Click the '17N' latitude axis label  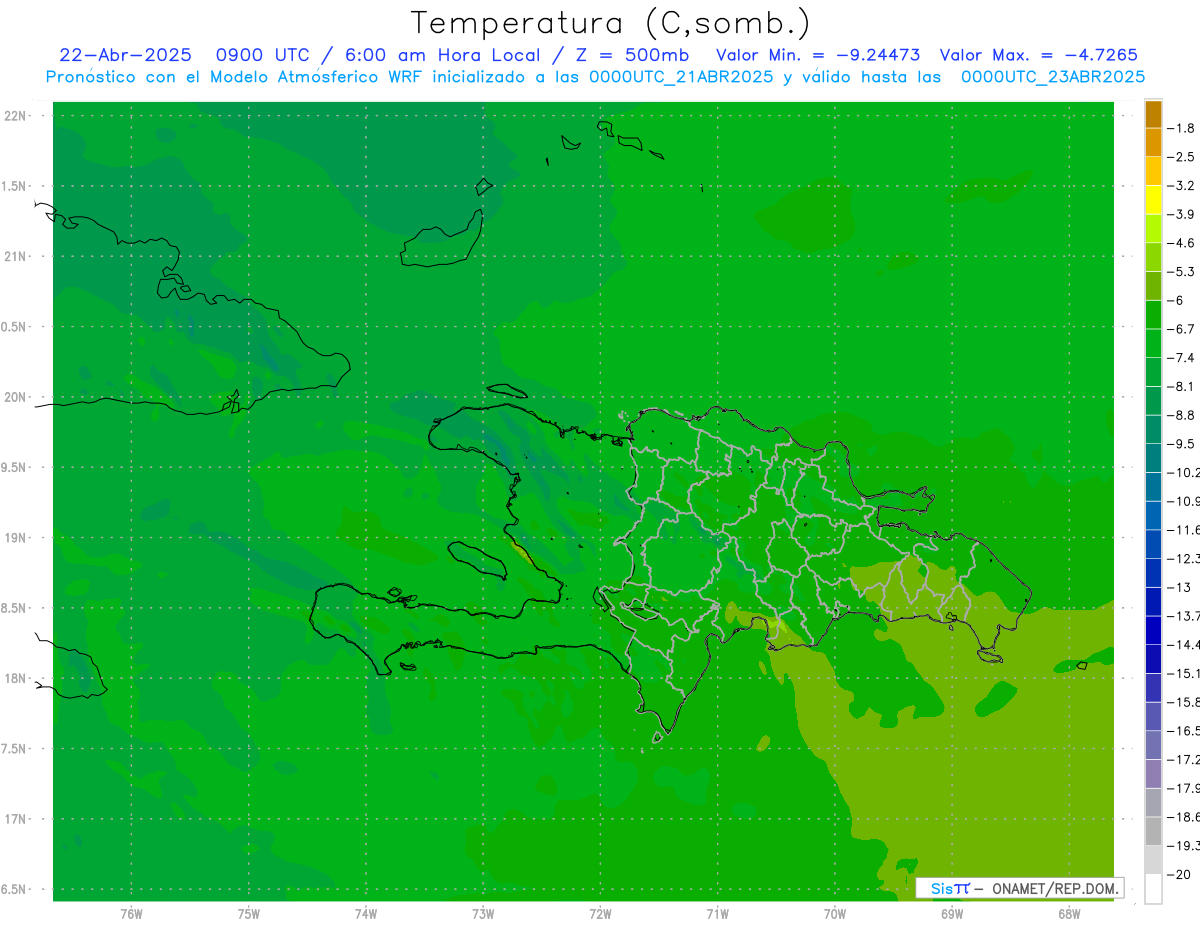coord(15,819)
